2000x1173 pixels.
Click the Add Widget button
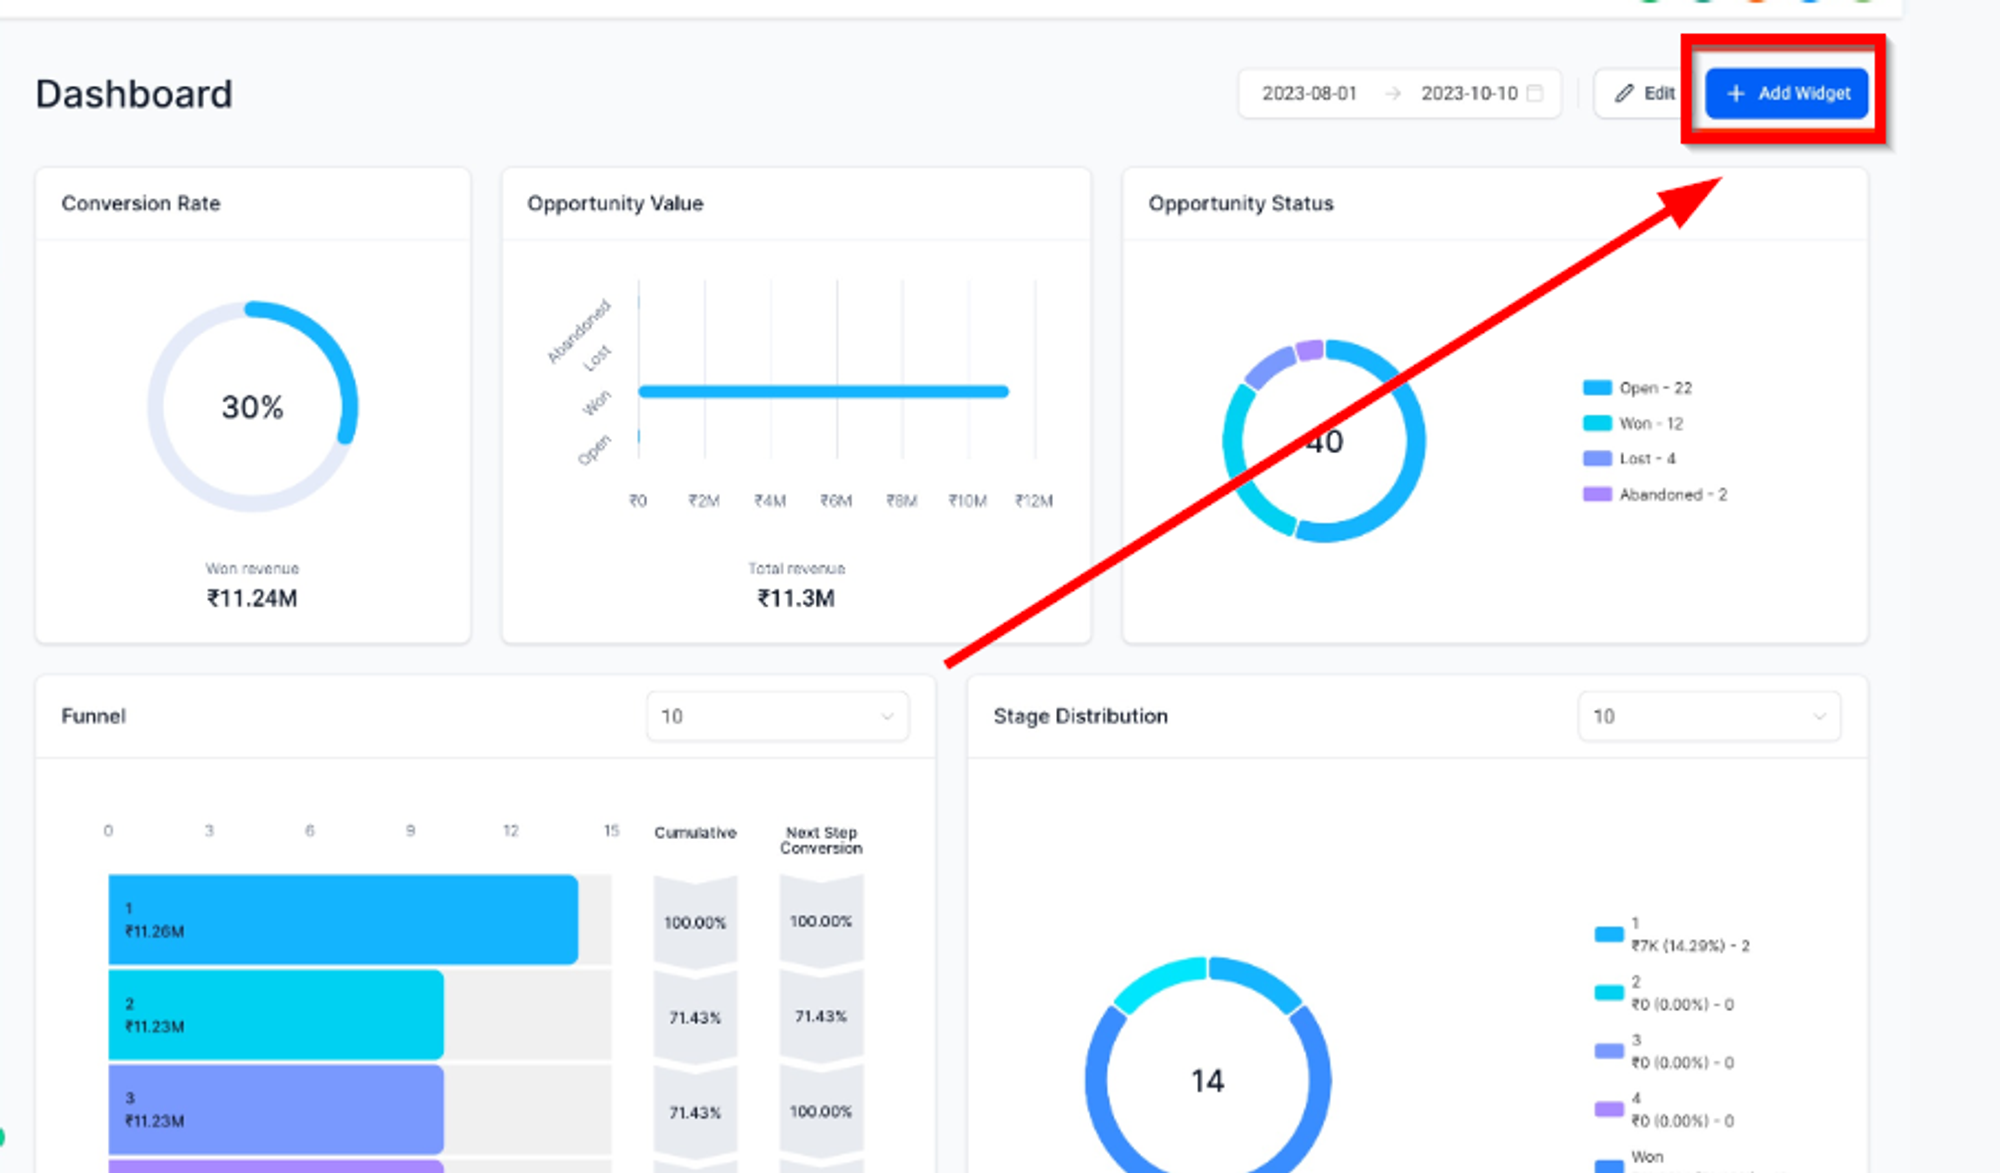click(x=1786, y=93)
